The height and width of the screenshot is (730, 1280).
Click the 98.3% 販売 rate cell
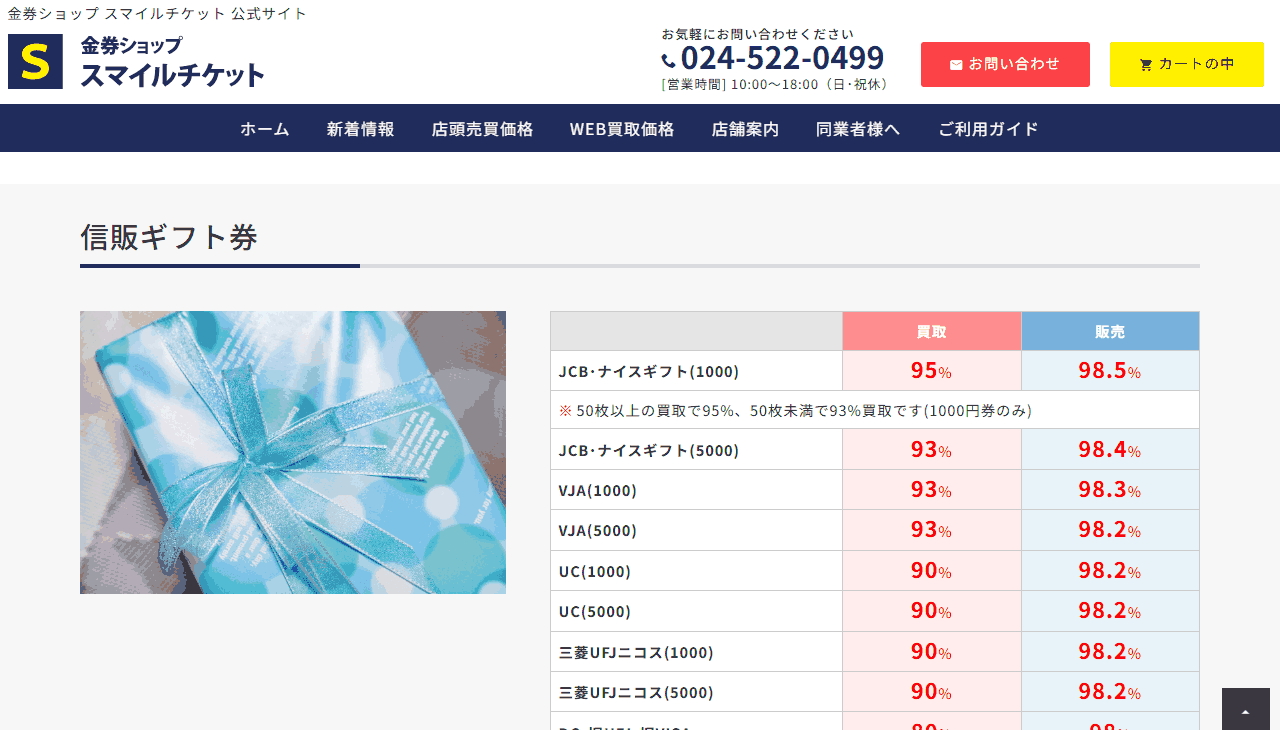pyautogui.click(x=1110, y=490)
